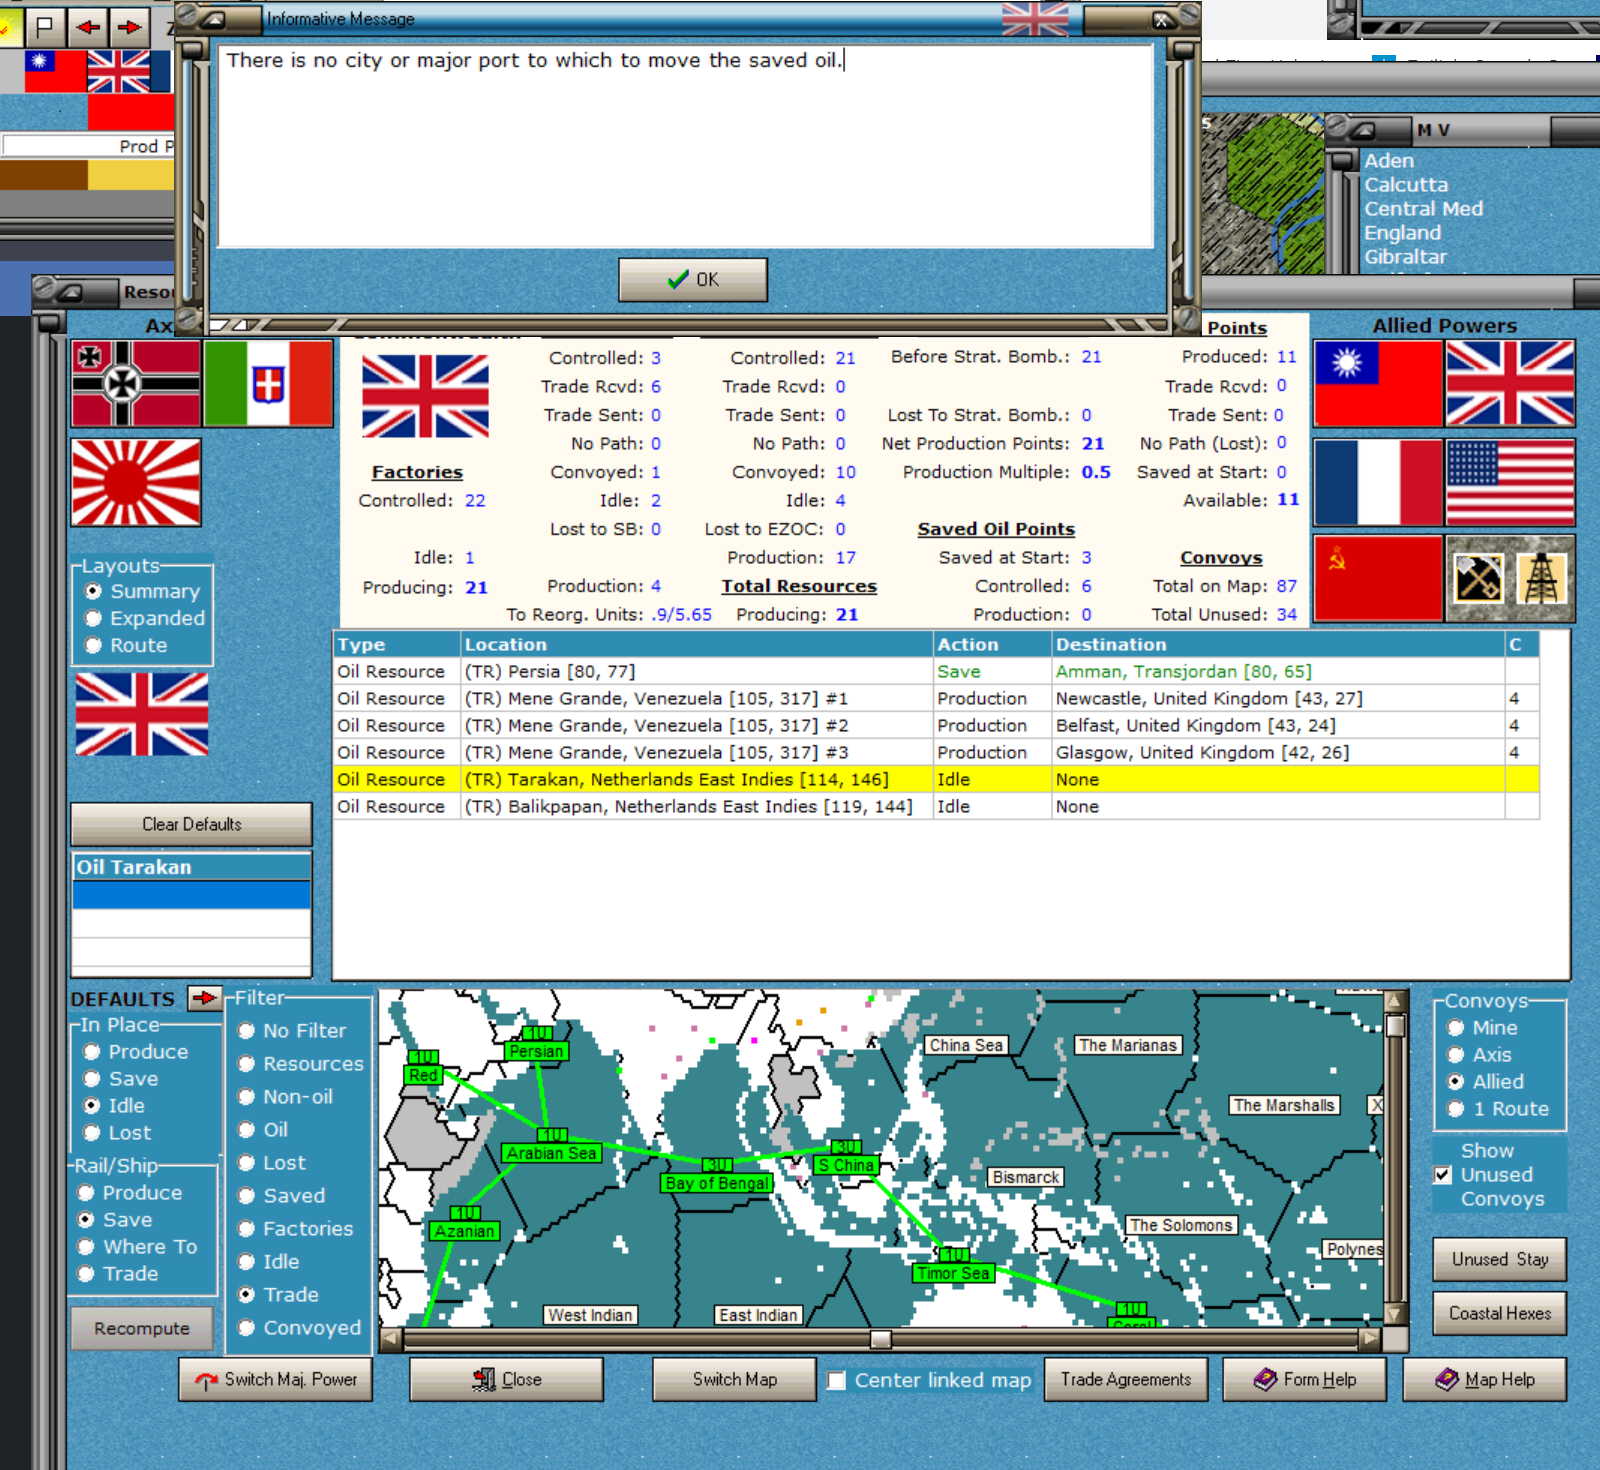Set filter to Factories
This screenshot has height=1470, width=1600.
point(296,1228)
